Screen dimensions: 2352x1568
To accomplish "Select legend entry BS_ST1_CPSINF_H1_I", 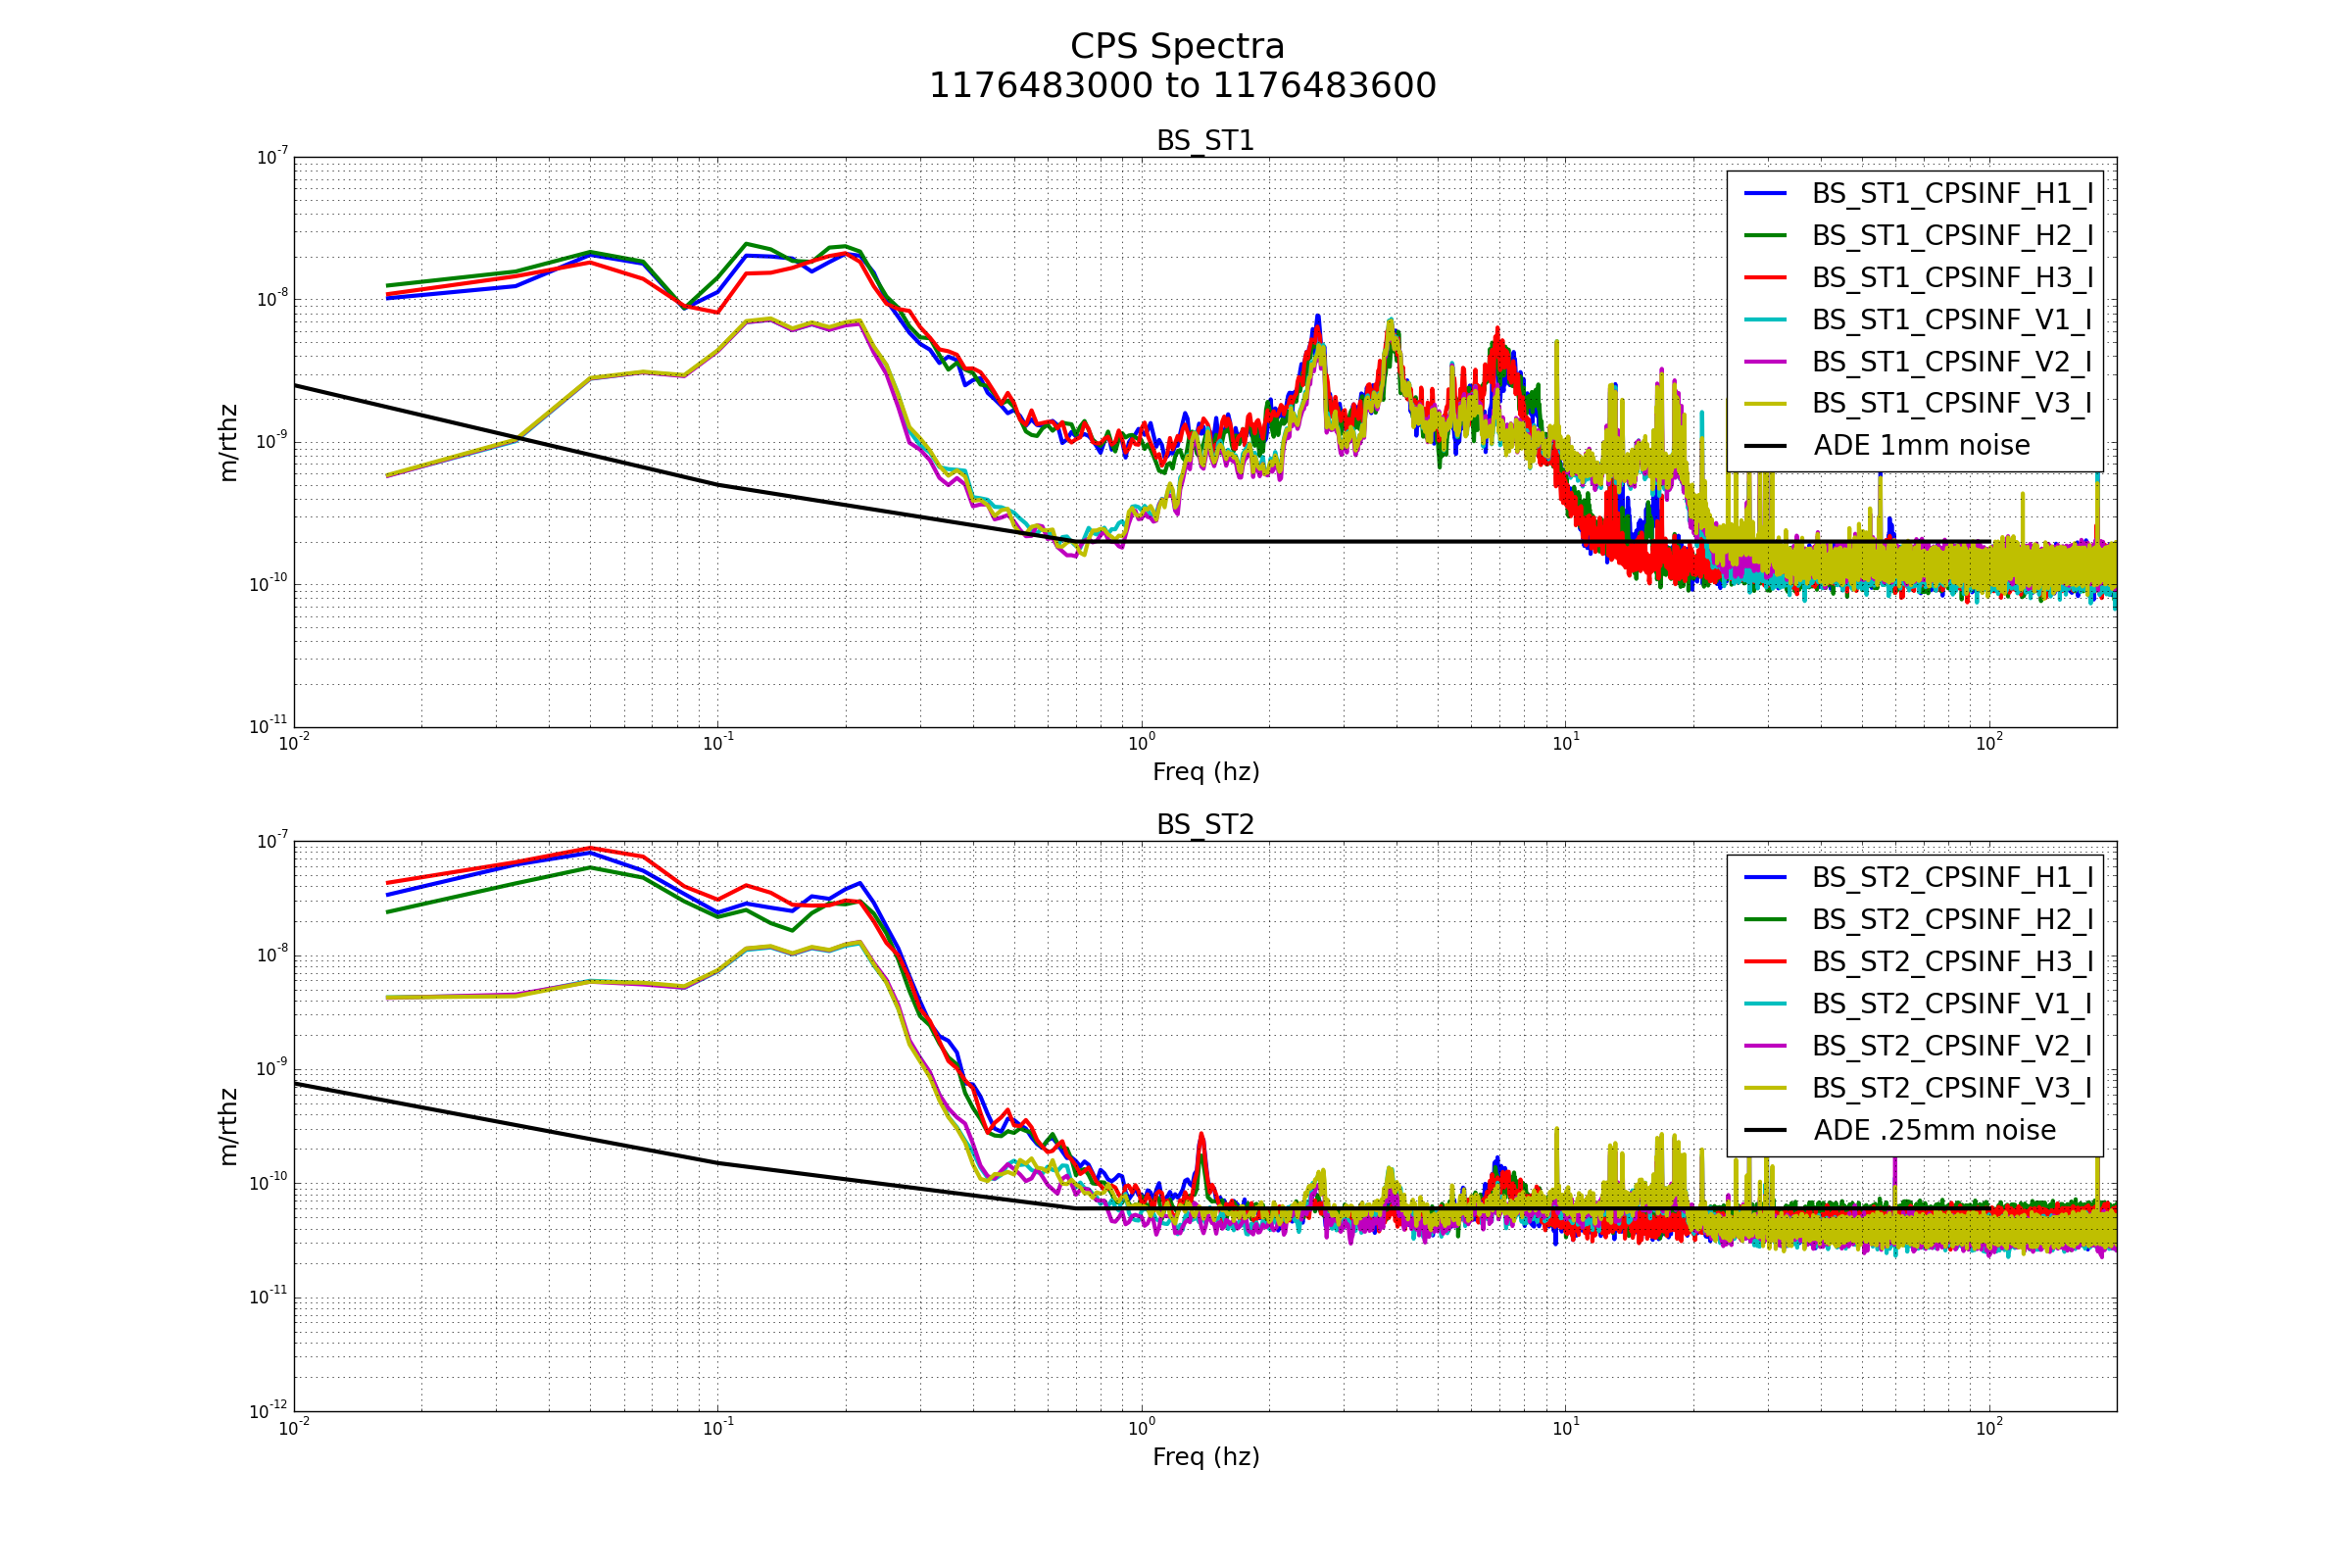I will (x=1918, y=193).
